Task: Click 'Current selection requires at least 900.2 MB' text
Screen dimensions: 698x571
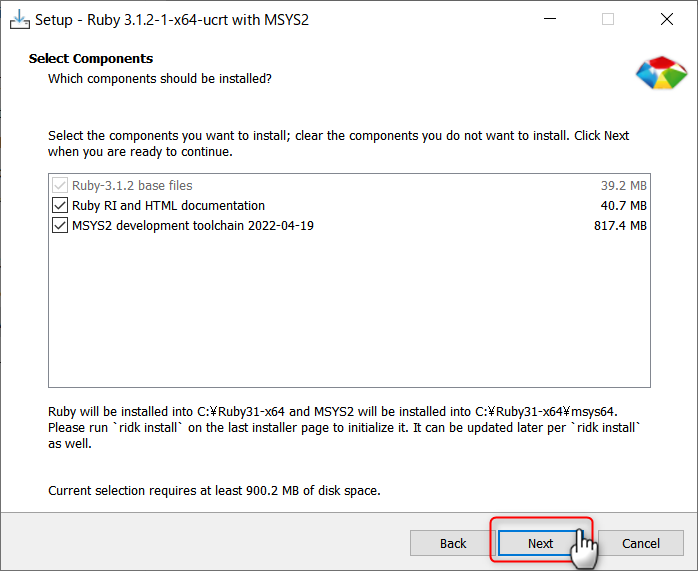Action: (x=214, y=490)
